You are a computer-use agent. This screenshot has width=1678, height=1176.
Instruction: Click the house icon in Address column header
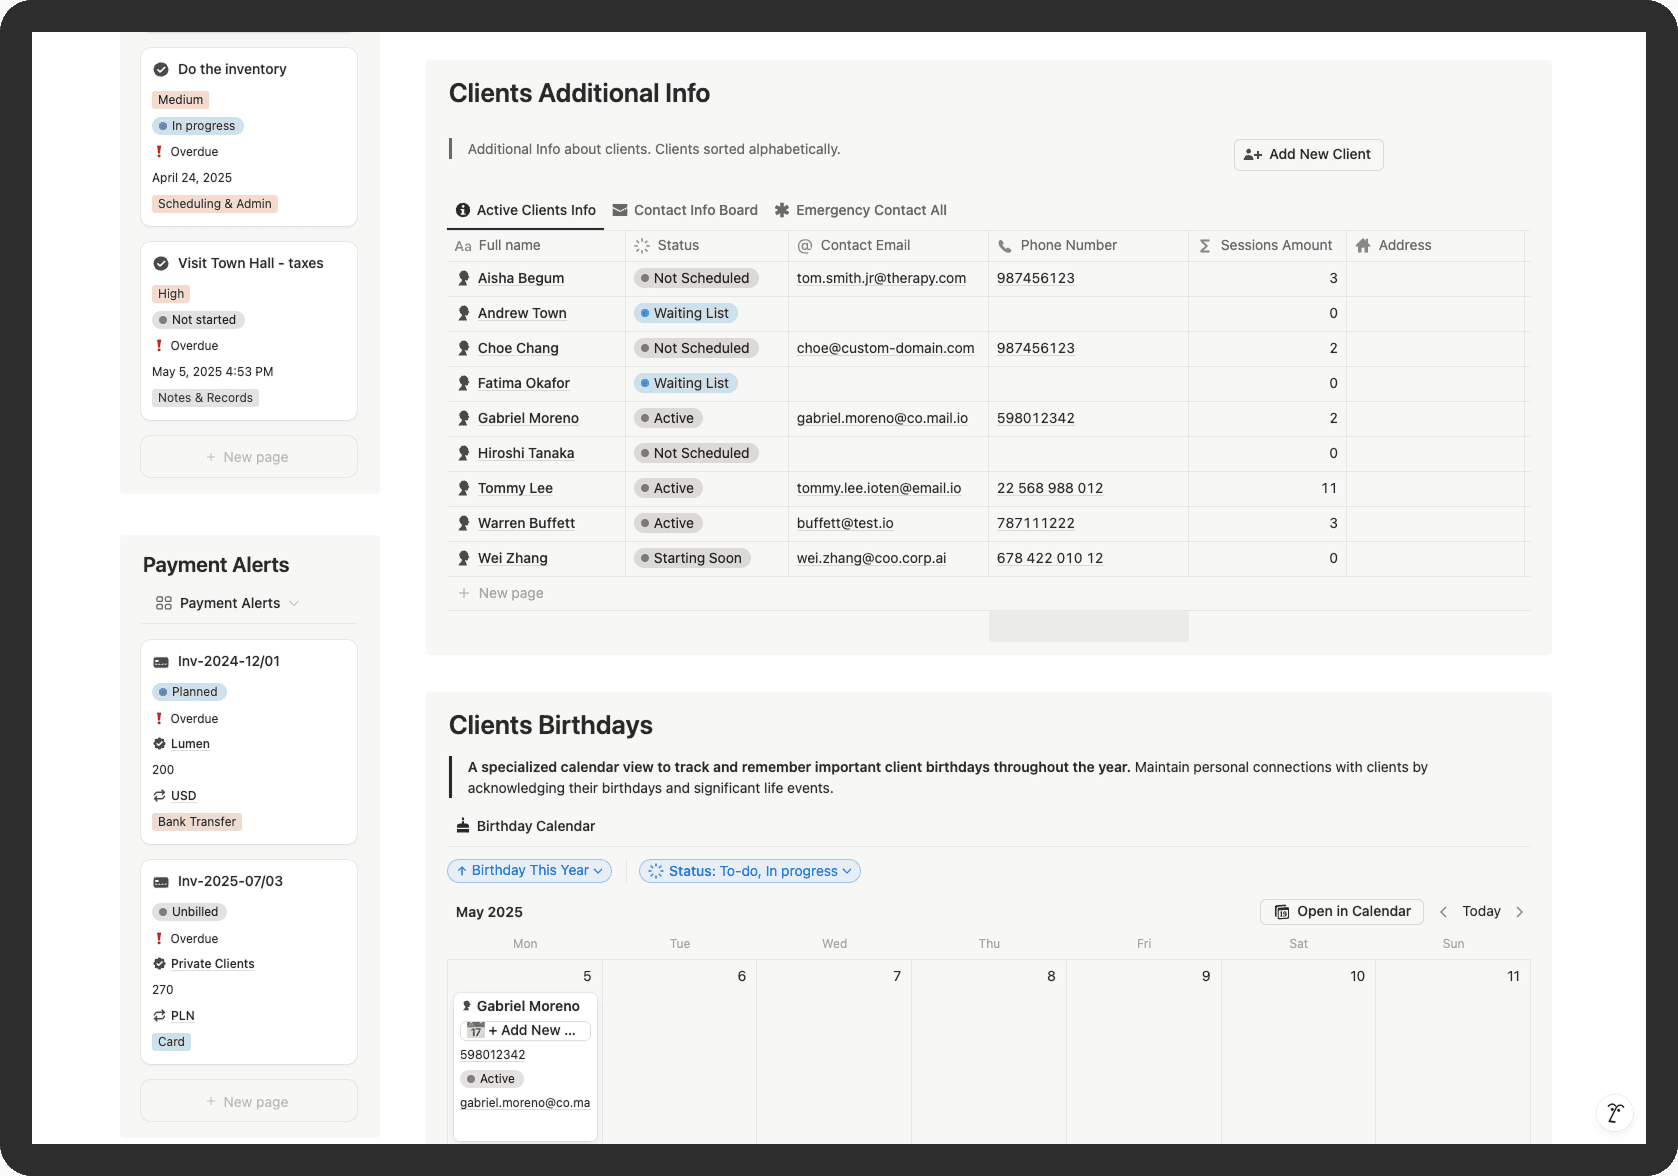click(1362, 246)
